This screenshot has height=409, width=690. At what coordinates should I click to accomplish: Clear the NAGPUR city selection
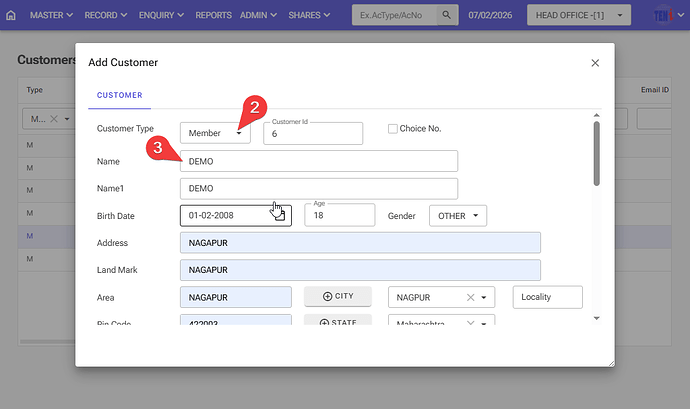[470, 298]
